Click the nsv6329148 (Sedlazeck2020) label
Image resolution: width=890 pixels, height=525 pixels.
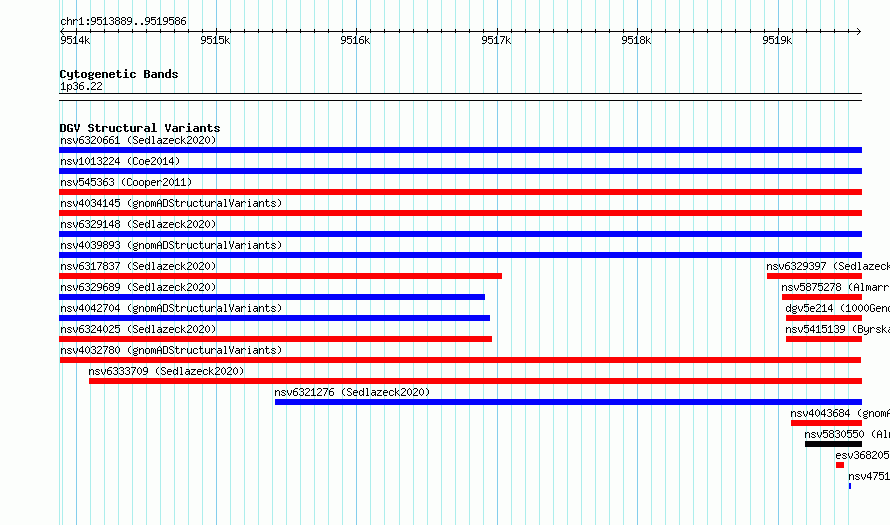click(138, 224)
